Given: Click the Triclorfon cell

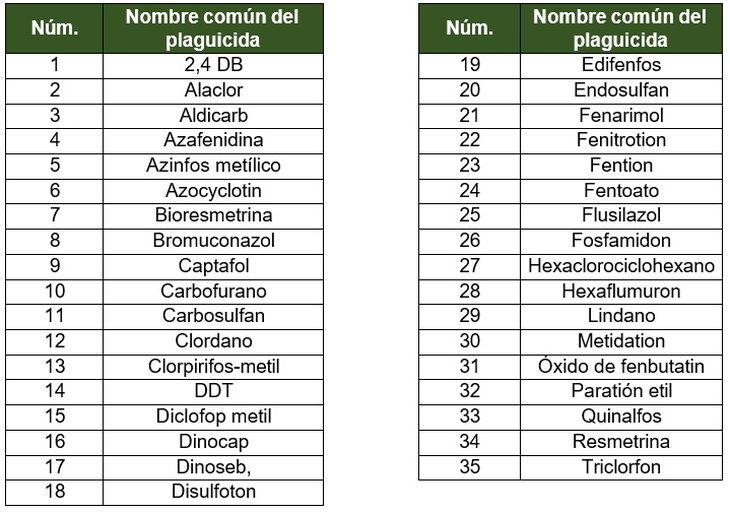Looking at the screenshot, I should pos(620,466).
